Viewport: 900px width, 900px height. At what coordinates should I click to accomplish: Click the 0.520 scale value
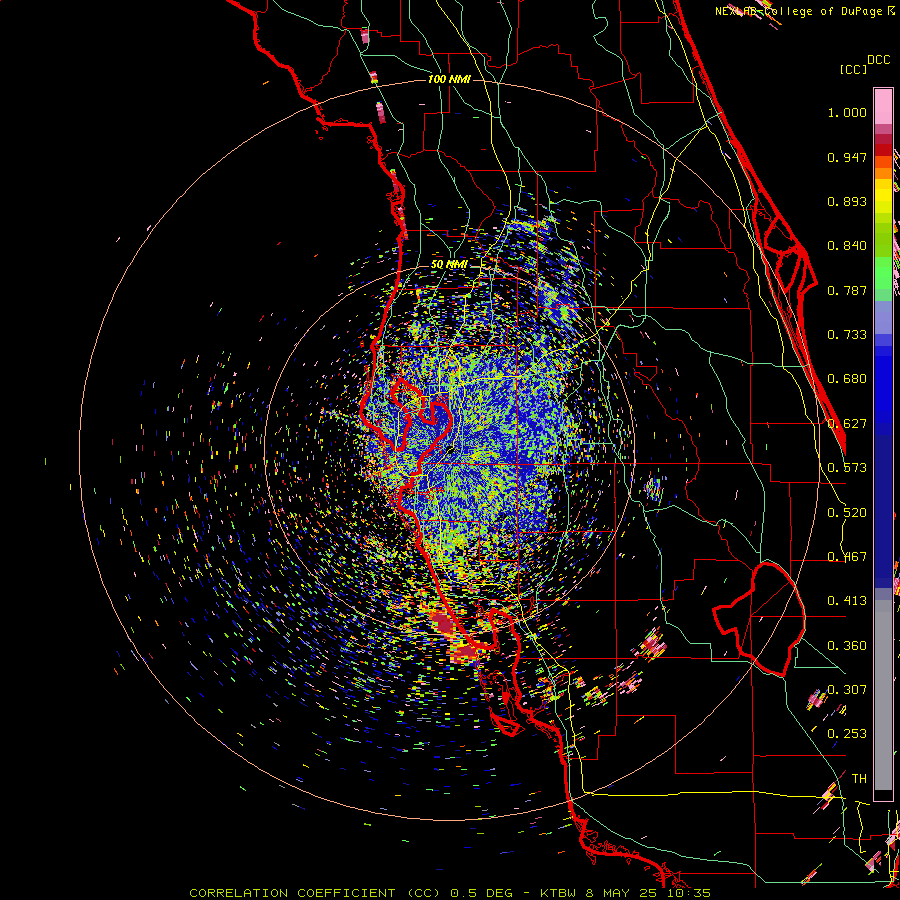tap(847, 513)
